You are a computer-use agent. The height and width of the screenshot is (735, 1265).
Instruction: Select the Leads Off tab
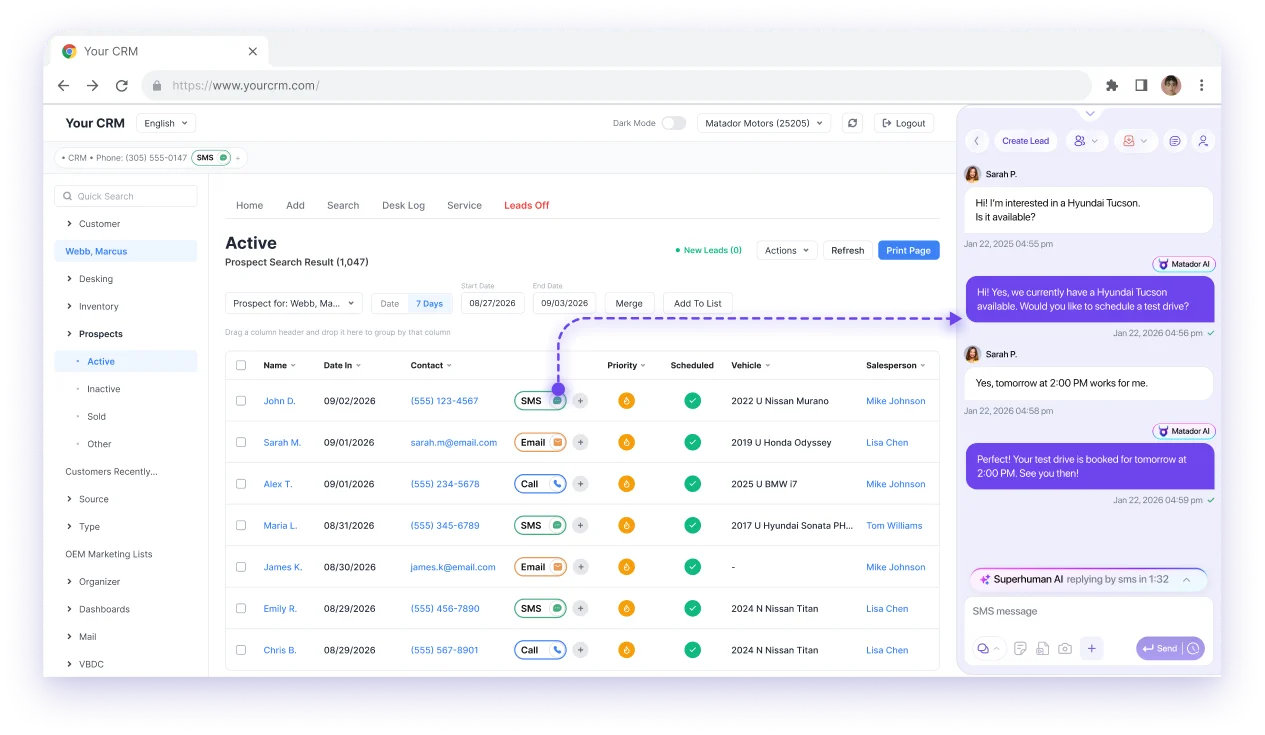[526, 205]
